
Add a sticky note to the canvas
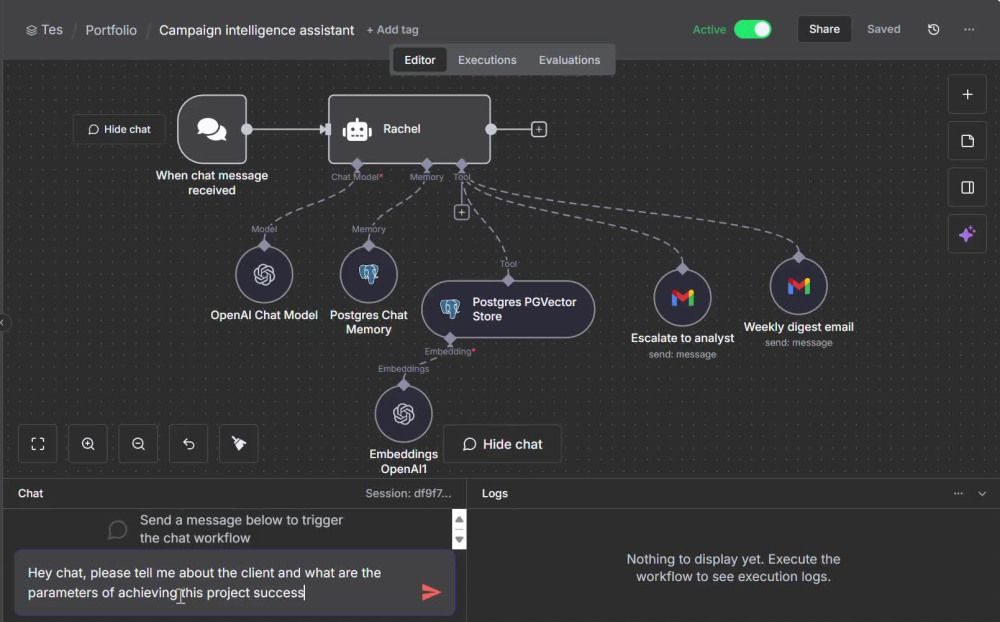click(x=967, y=141)
